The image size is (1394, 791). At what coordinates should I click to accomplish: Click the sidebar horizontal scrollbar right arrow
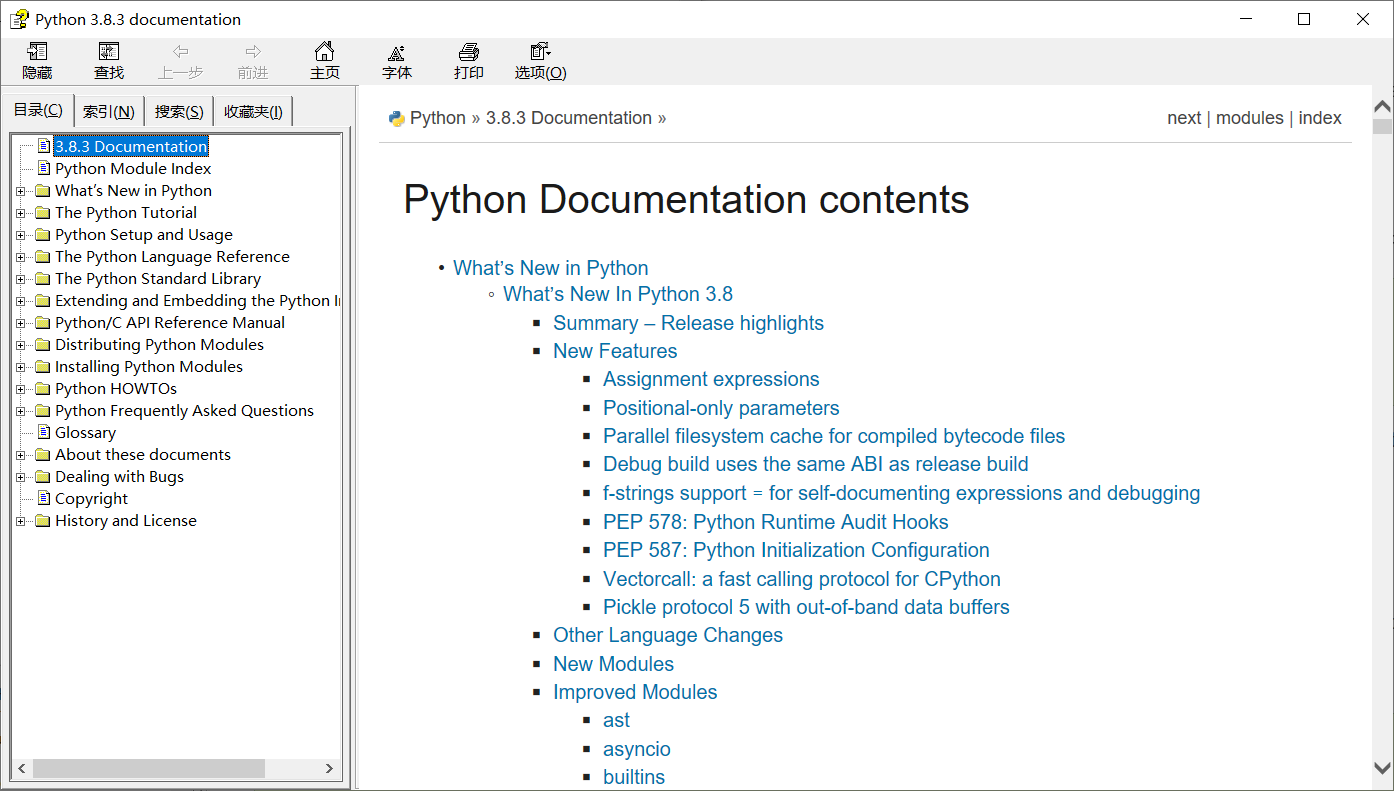(x=330, y=768)
